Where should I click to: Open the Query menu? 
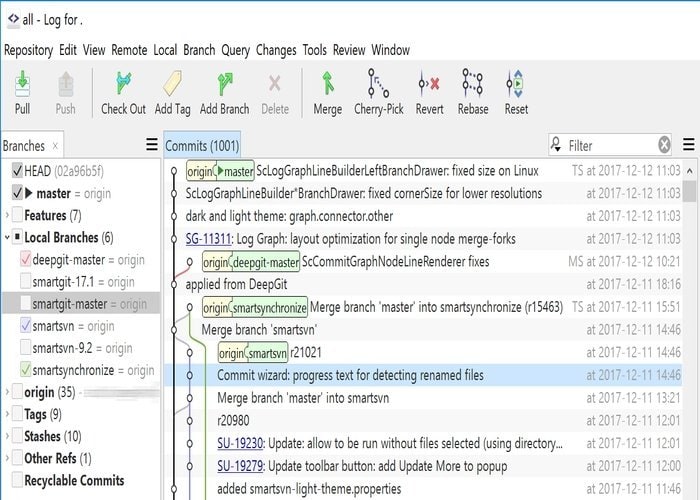point(236,50)
